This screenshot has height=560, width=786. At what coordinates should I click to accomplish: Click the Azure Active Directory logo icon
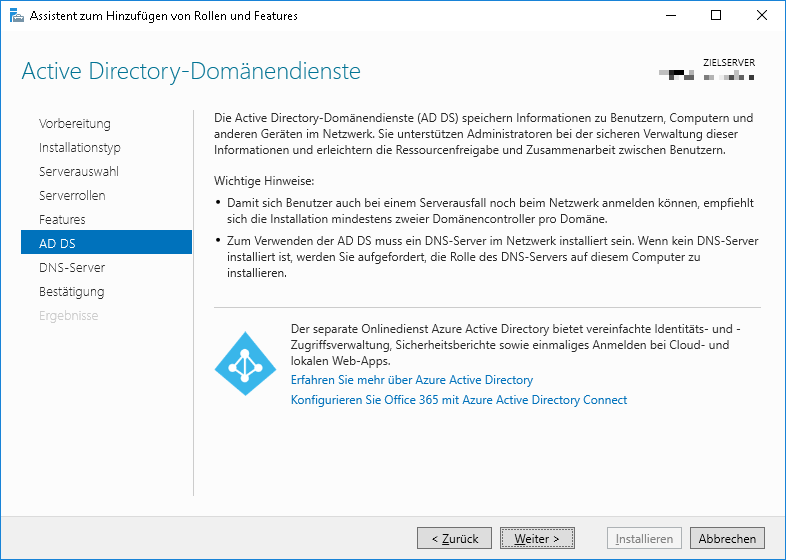(x=245, y=363)
